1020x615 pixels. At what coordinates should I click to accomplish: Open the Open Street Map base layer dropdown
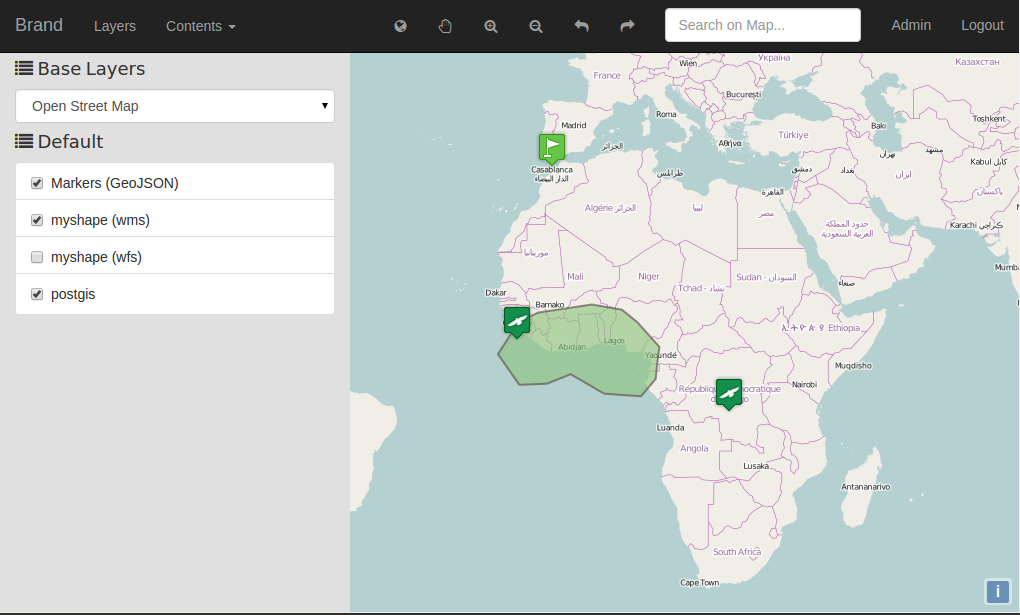pos(175,105)
